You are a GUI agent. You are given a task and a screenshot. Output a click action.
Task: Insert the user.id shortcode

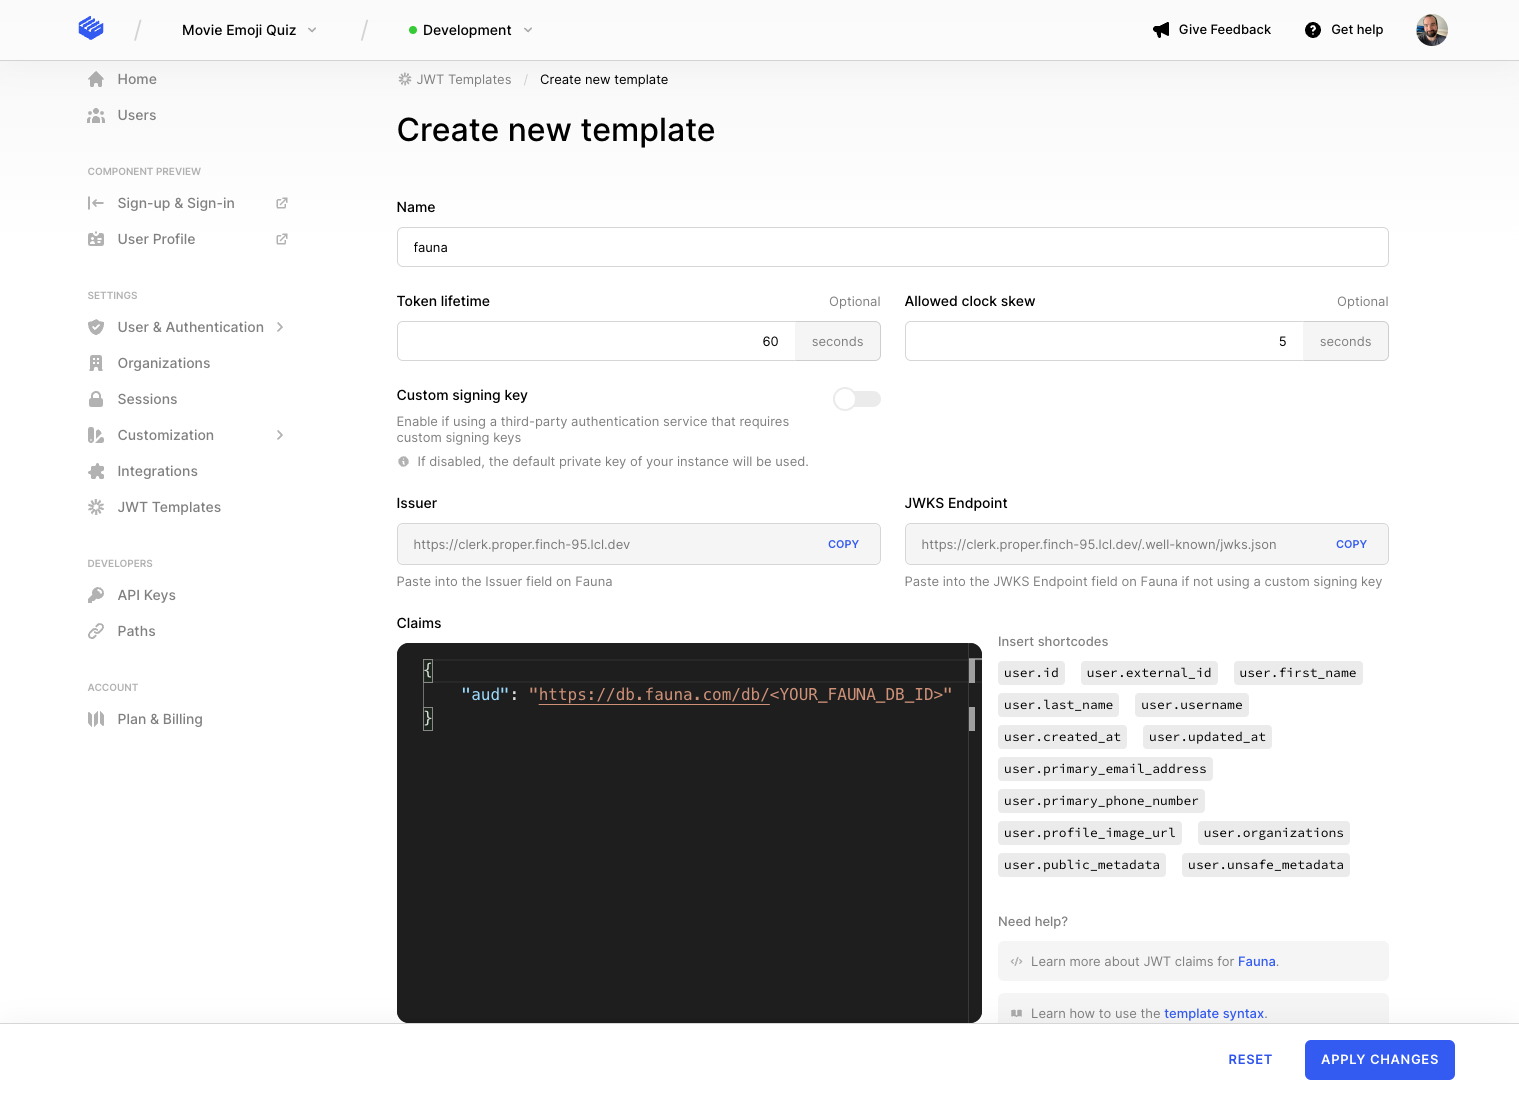[1031, 673]
